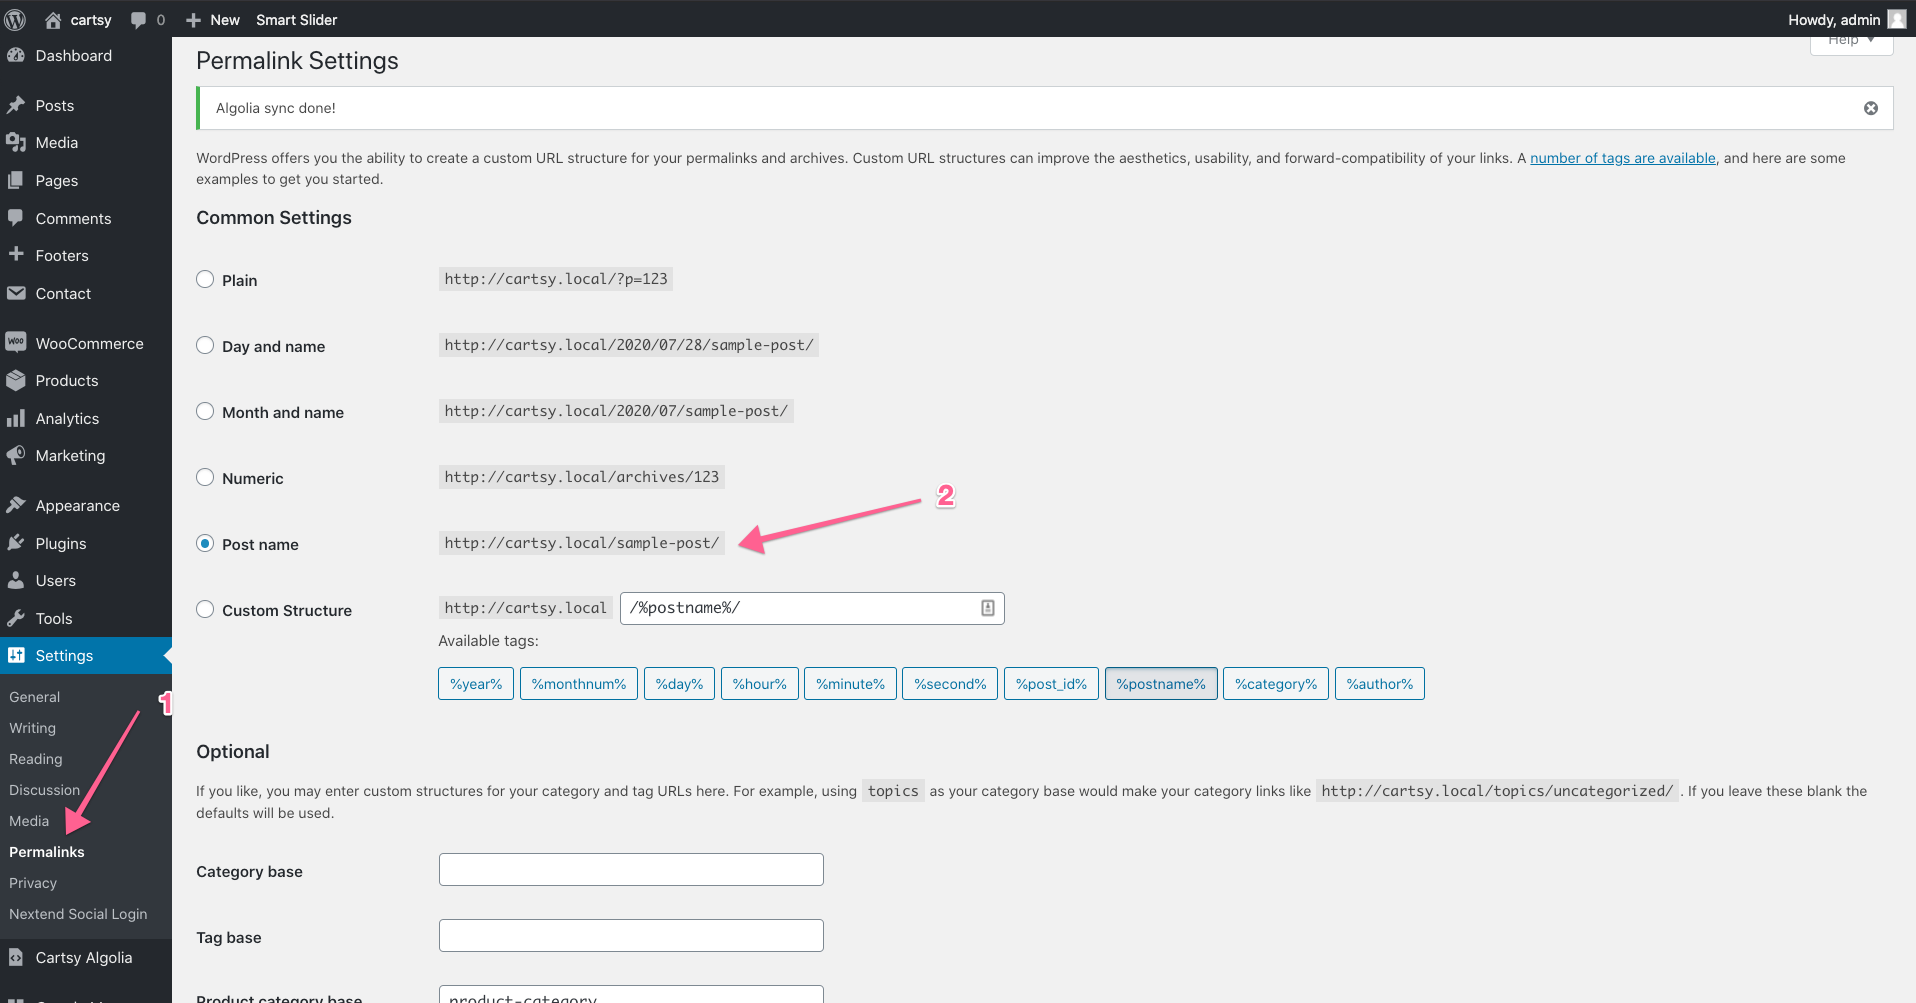The width and height of the screenshot is (1916, 1003).
Task: Open Media settings submenu item
Action: [29, 821]
